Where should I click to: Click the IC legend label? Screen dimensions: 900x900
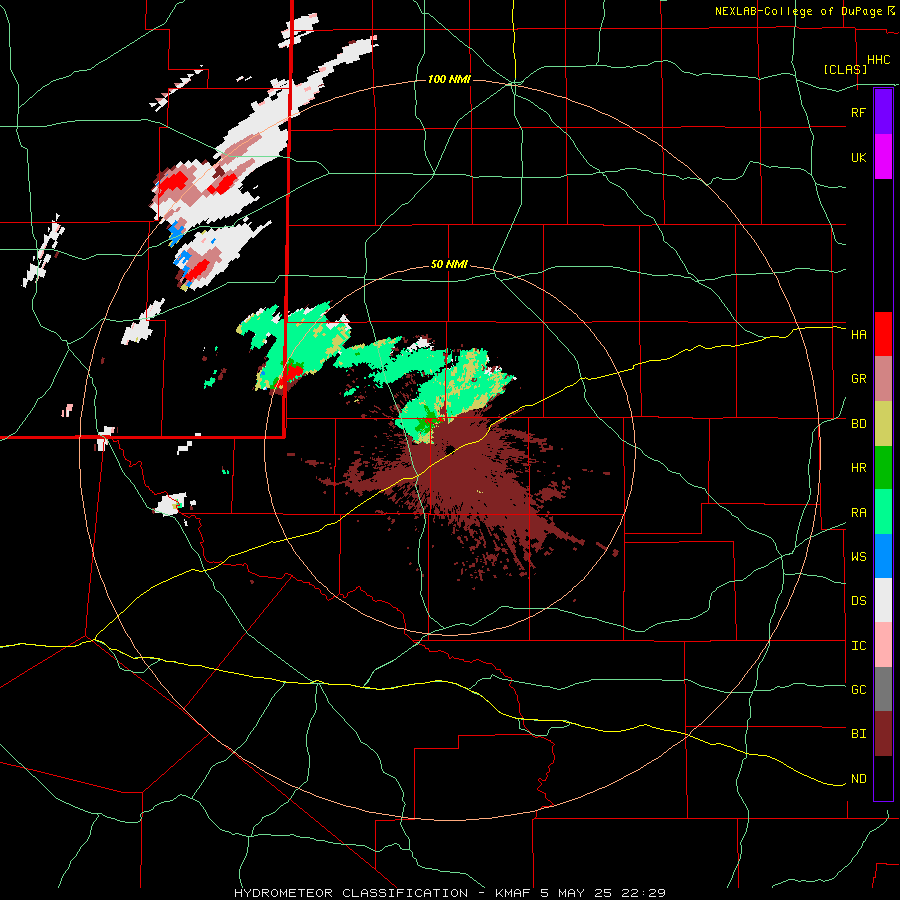(x=858, y=646)
